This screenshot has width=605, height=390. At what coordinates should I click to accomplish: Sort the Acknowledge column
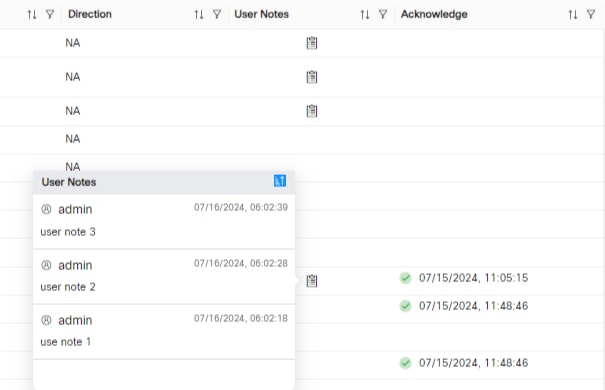(573, 15)
